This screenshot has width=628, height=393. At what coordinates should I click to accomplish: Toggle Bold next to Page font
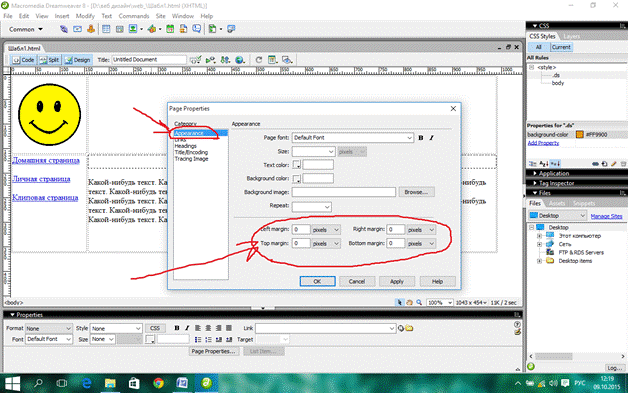(421, 138)
